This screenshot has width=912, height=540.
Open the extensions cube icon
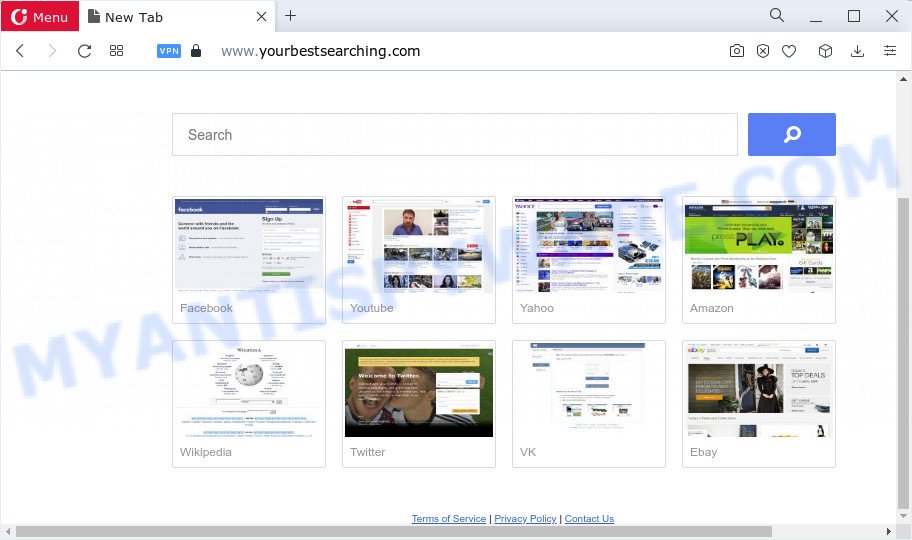click(825, 51)
